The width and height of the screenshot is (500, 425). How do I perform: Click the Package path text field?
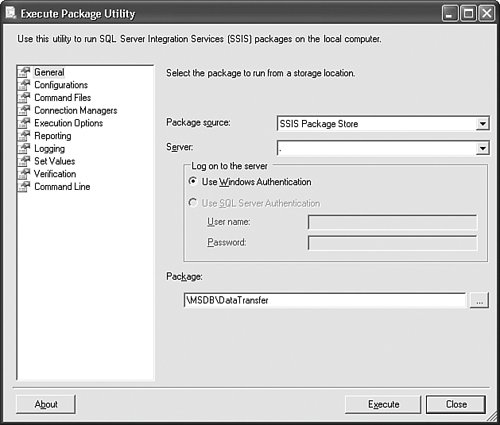click(x=325, y=300)
